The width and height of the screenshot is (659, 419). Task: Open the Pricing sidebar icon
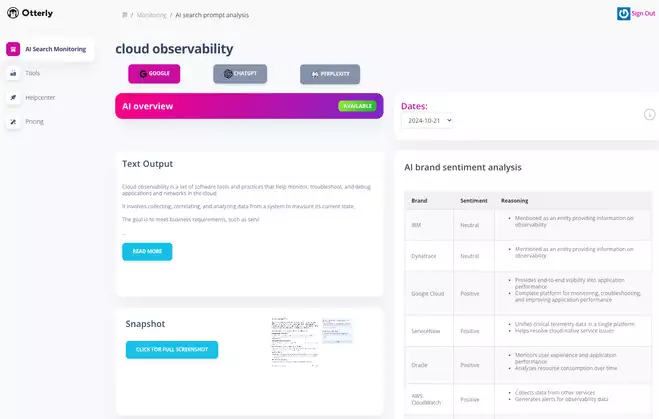[13, 122]
